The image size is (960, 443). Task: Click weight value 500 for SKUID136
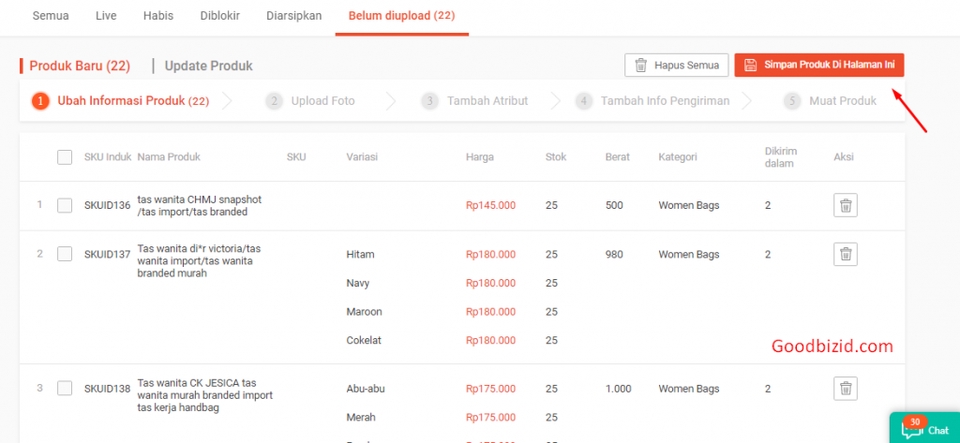[614, 206]
